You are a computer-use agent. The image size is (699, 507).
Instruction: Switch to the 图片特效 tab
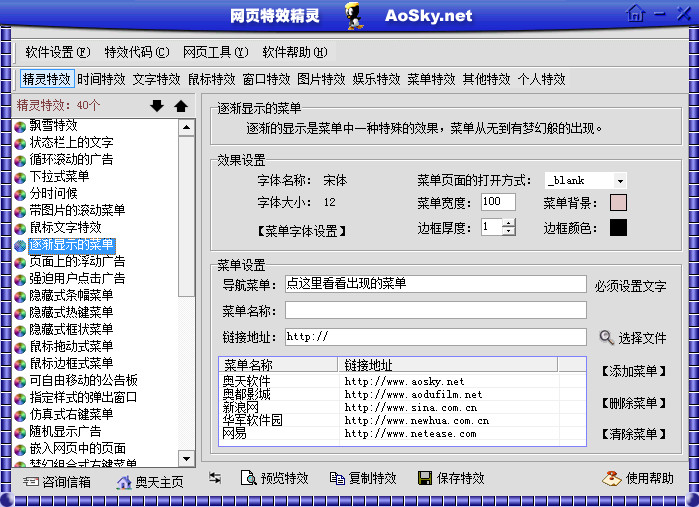click(321, 79)
